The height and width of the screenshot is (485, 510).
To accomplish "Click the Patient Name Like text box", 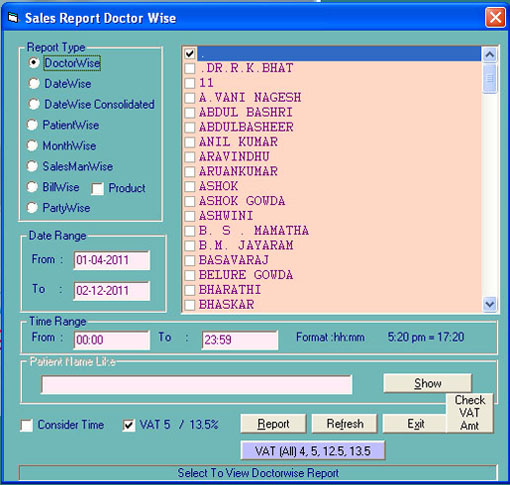I will [x=196, y=385].
